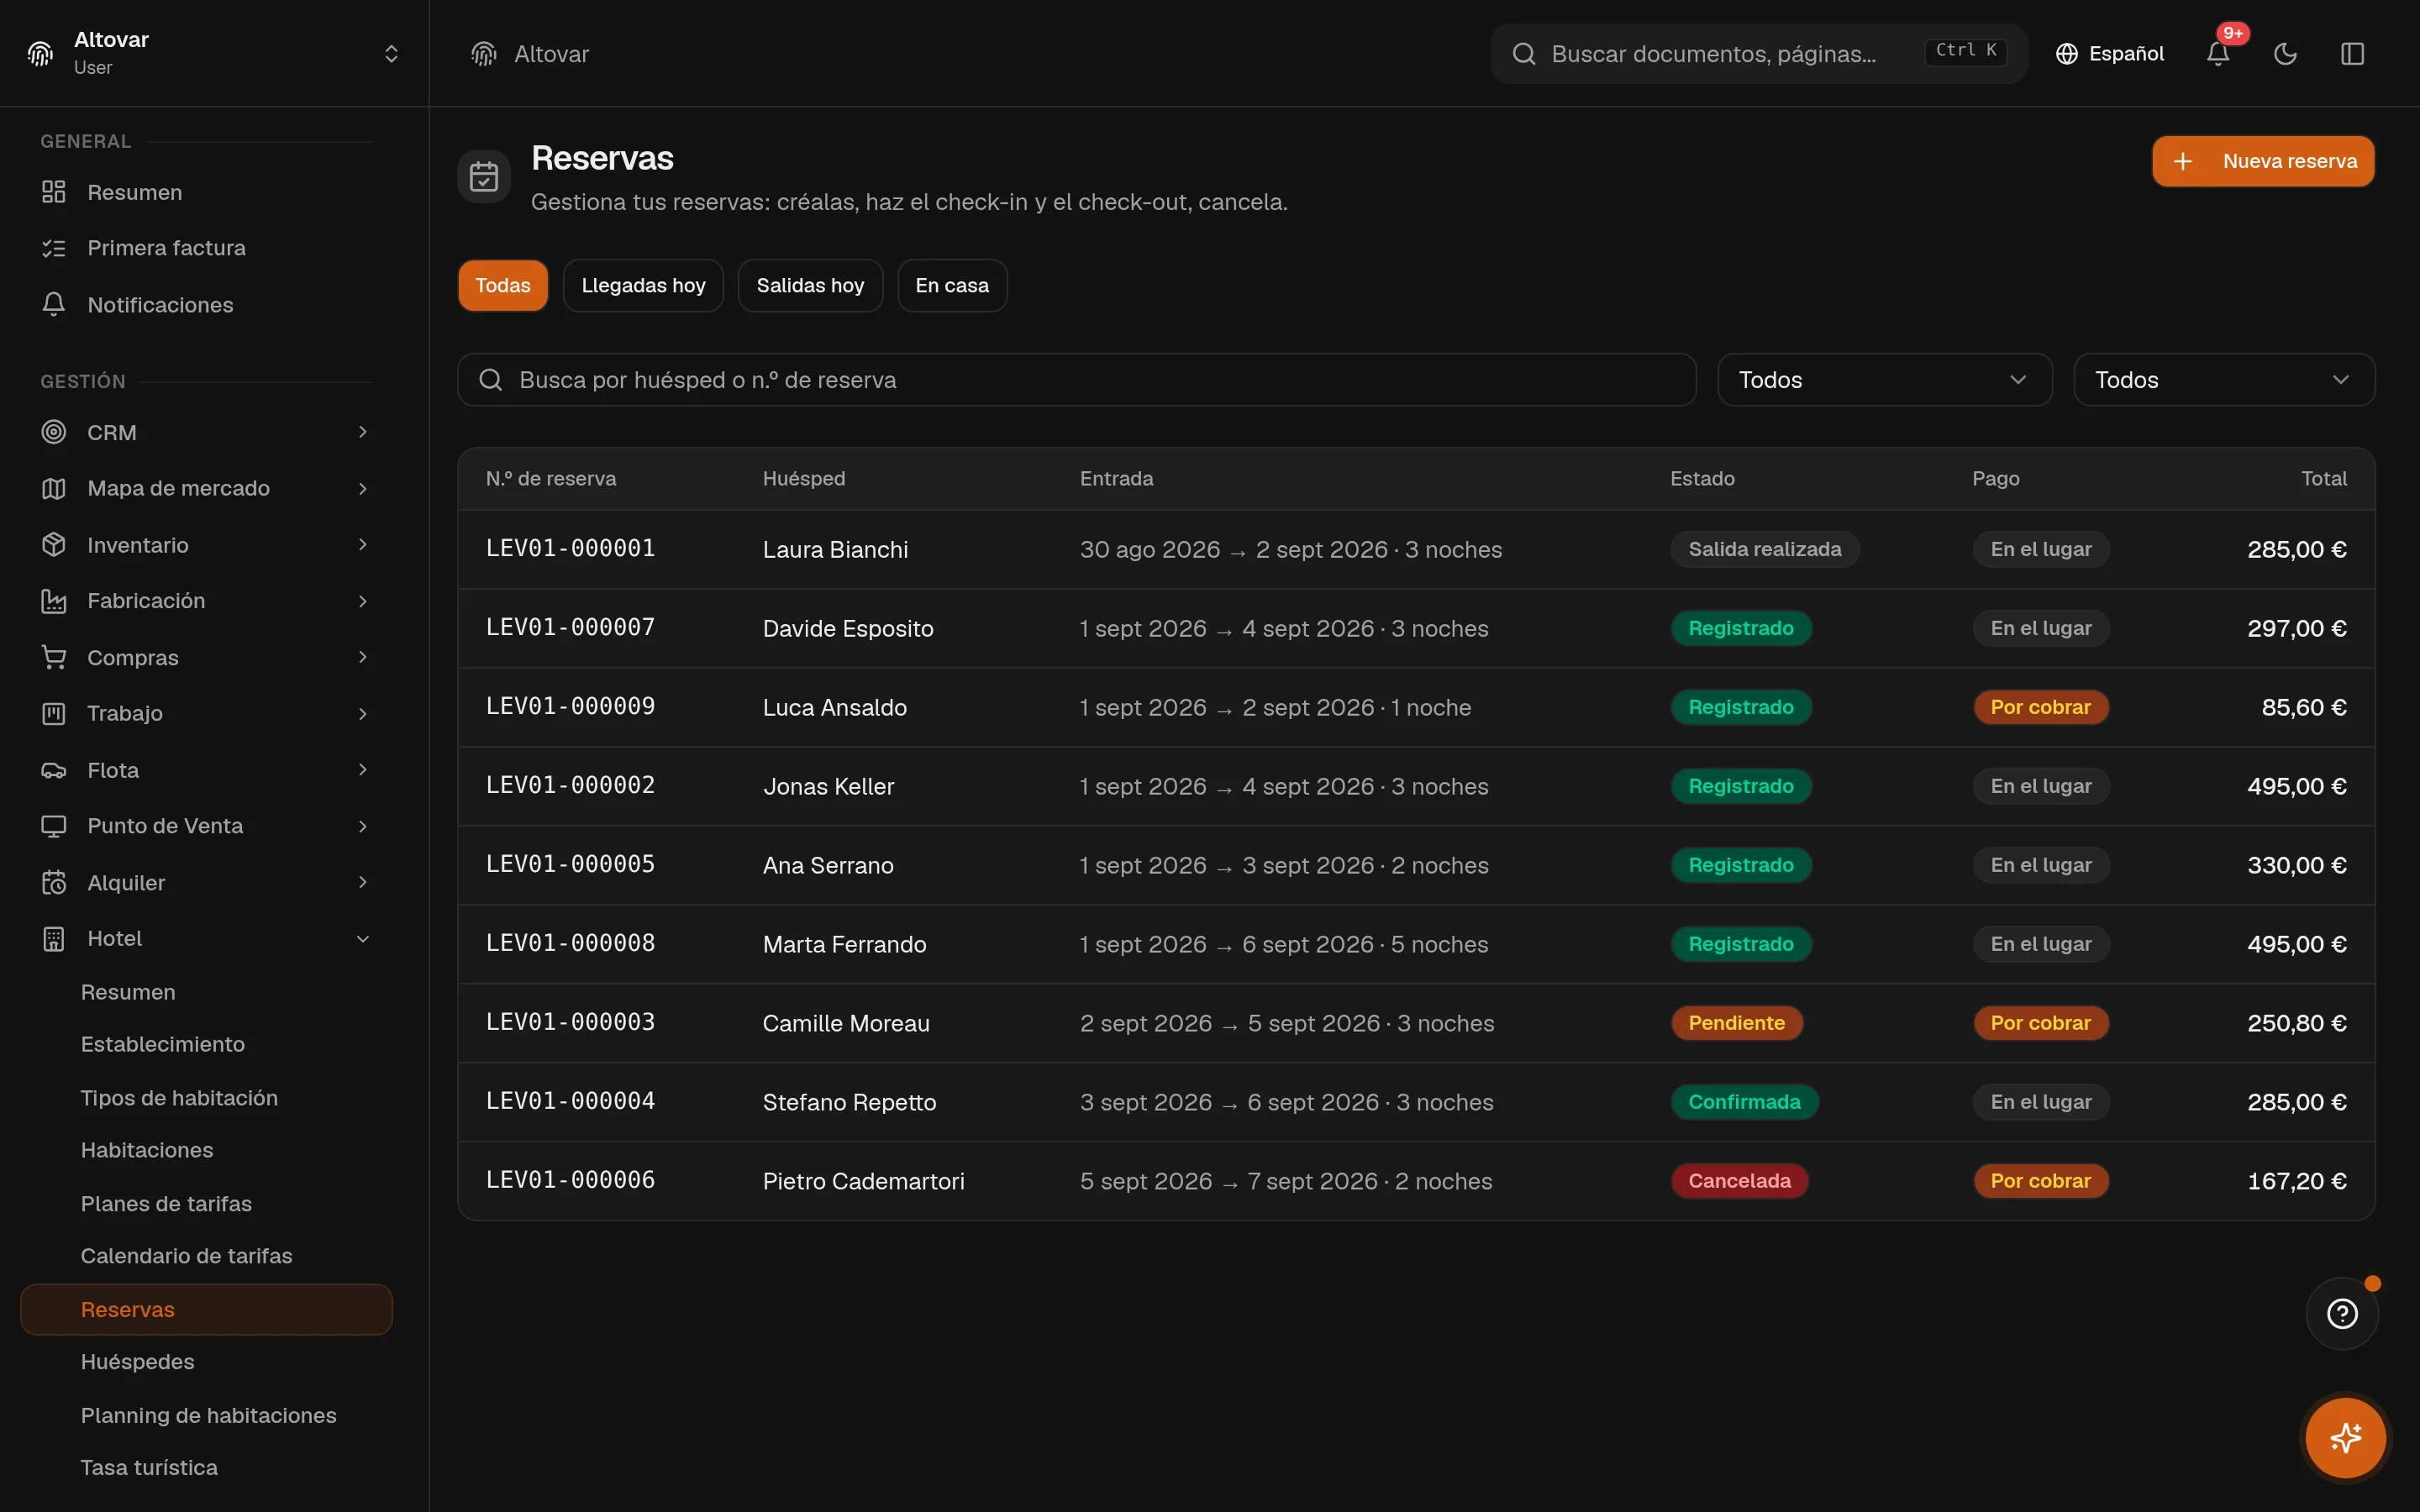Open the first Todos filter dropdown

point(1885,380)
